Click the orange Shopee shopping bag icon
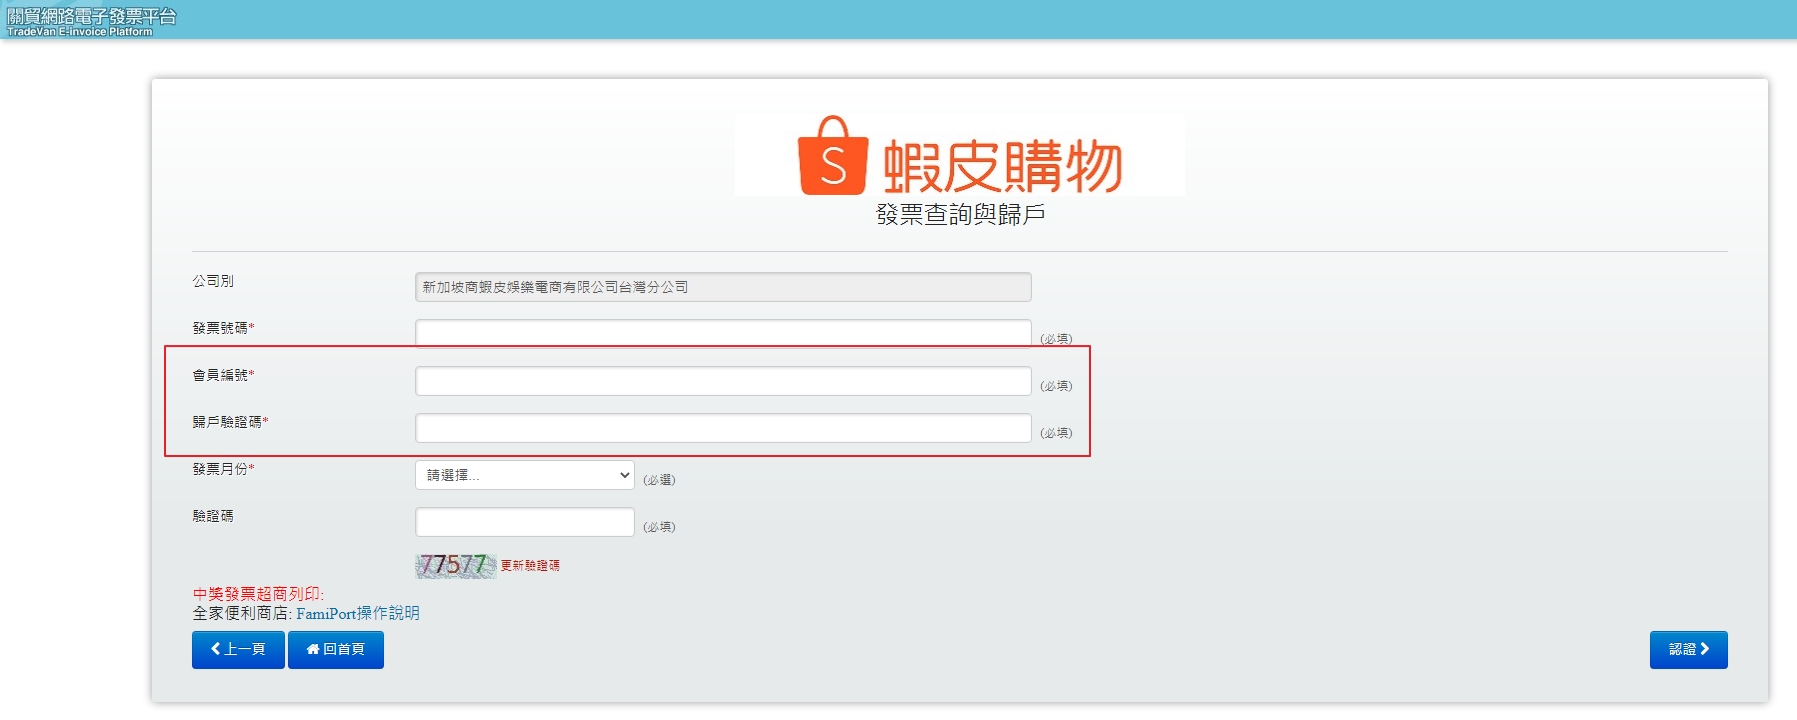The width and height of the screenshot is (1797, 720). (832, 156)
